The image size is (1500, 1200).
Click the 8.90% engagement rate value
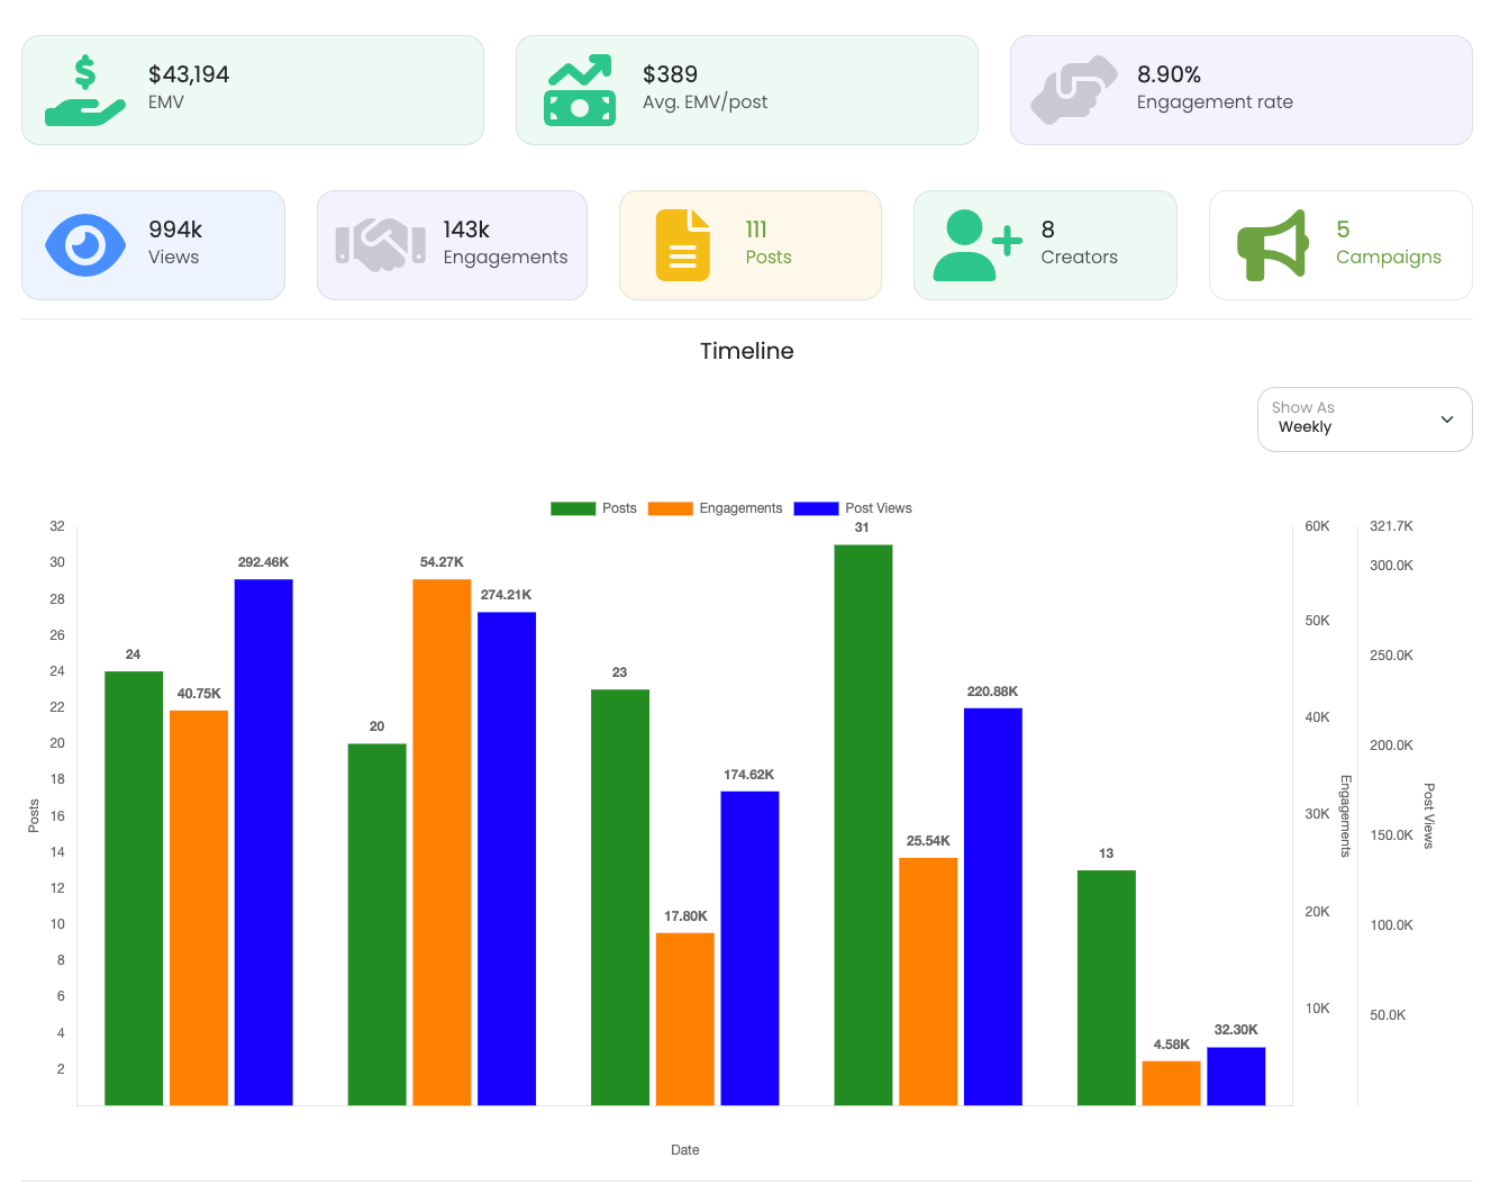1168,74
